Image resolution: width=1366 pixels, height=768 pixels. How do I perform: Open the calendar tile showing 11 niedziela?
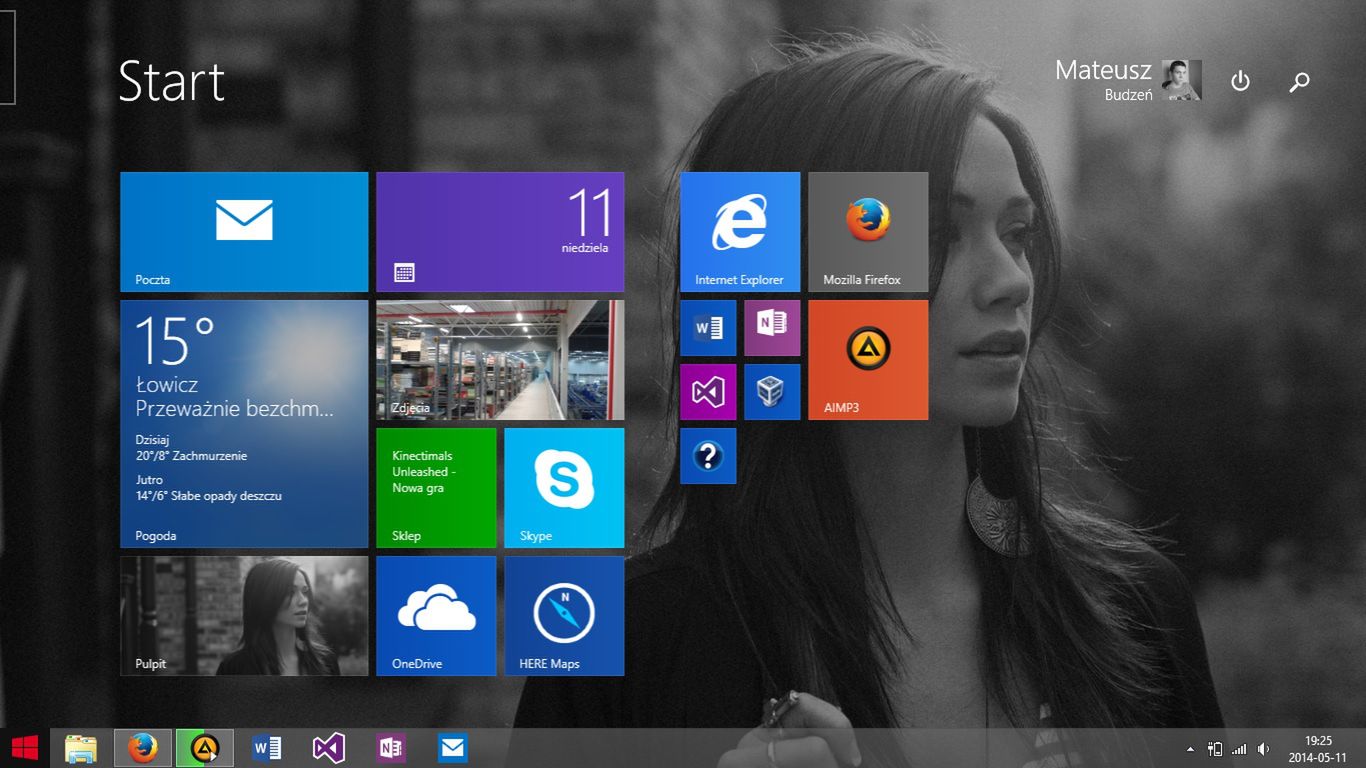coord(500,231)
